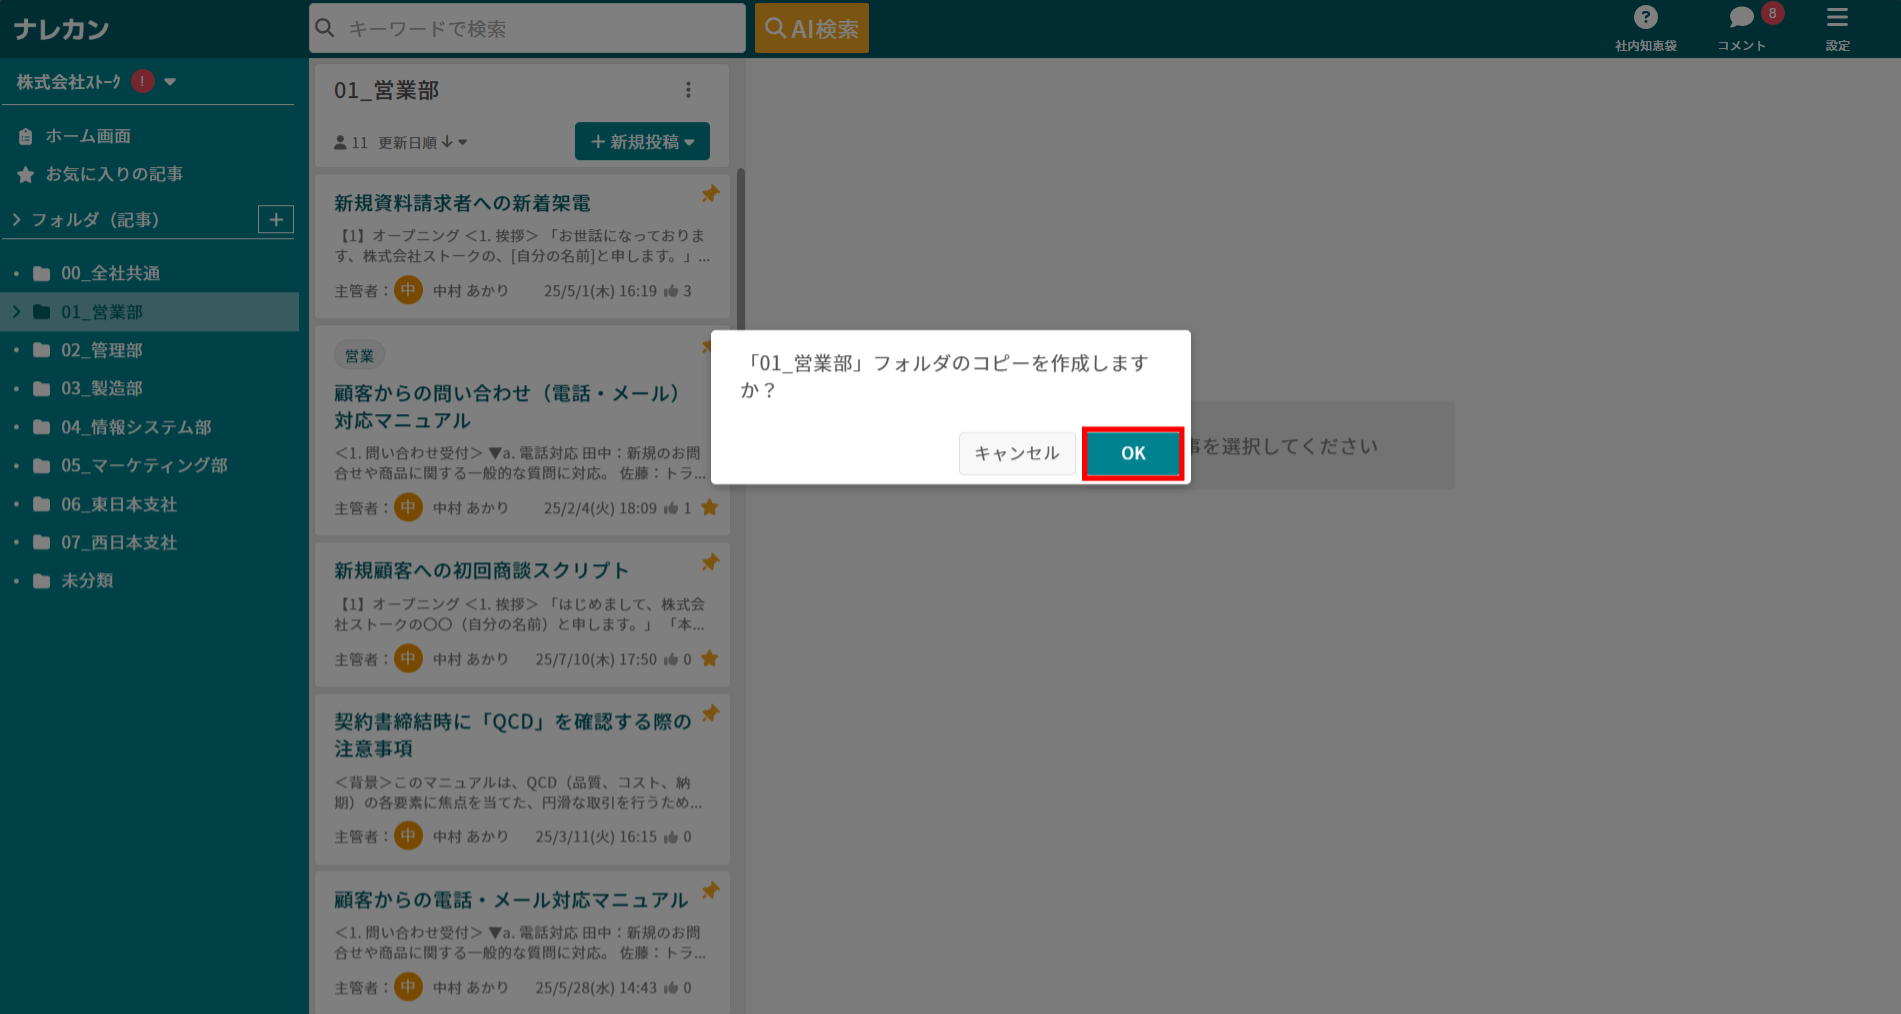Confirm folder copy with OK

click(x=1132, y=453)
